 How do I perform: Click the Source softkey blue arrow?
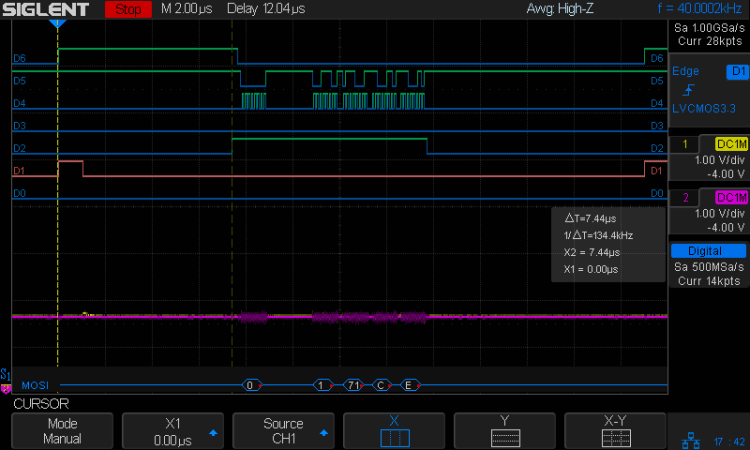(324, 433)
